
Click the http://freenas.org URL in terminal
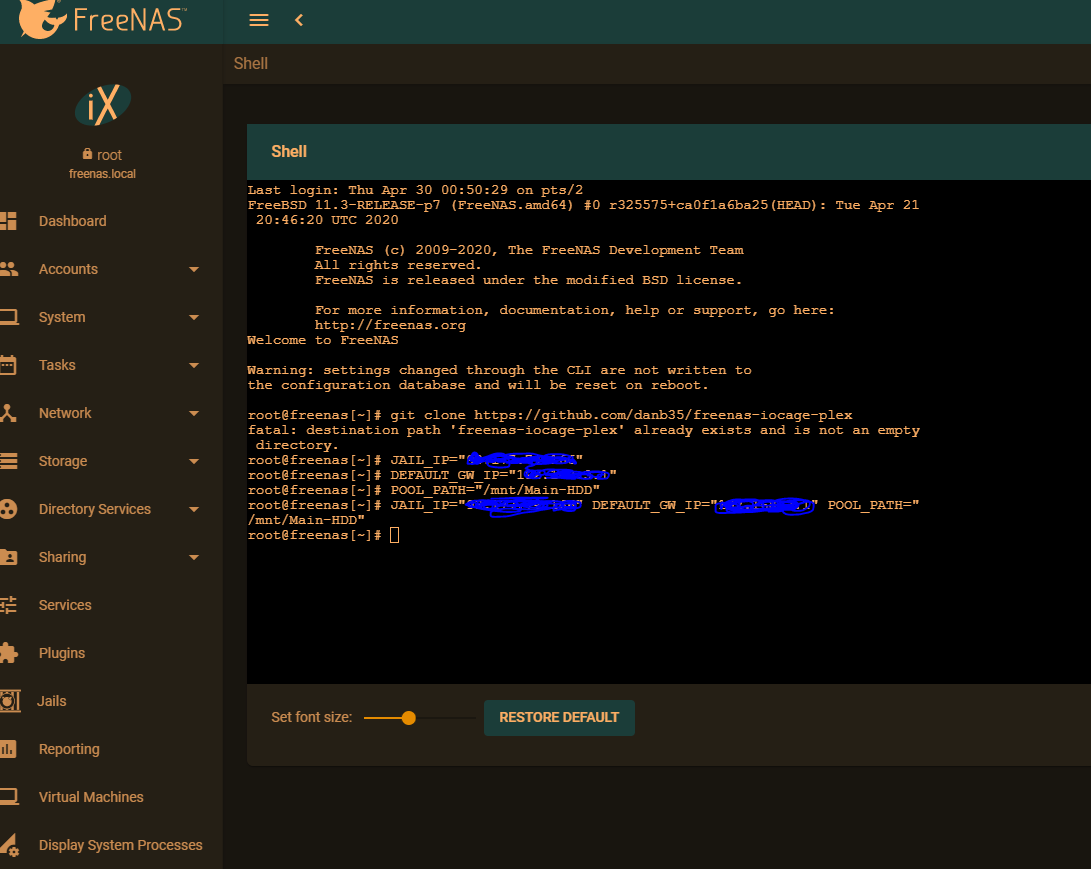coord(390,325)
